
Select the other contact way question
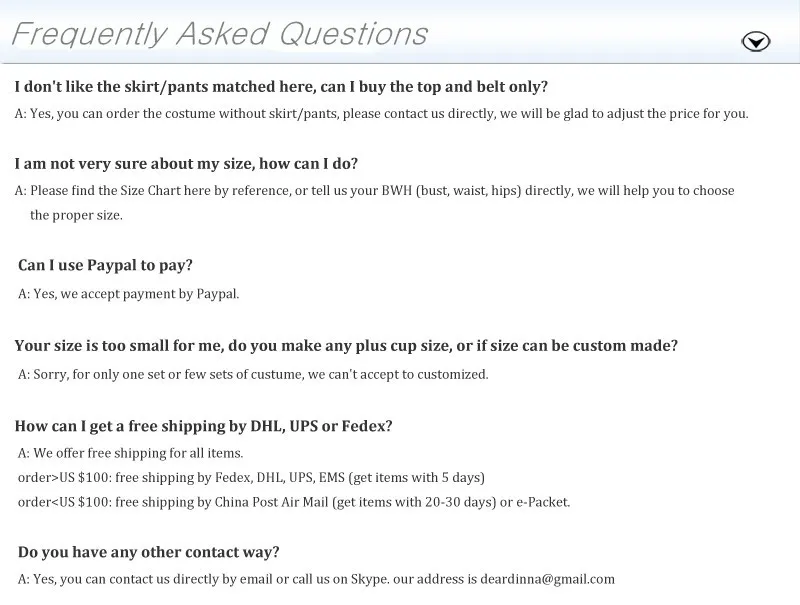pos(148,552)
